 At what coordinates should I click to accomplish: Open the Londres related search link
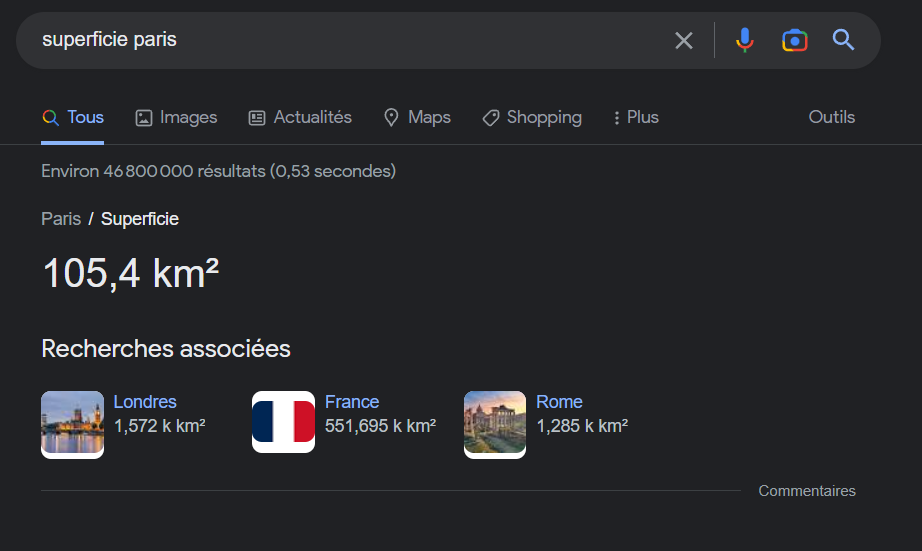coord(145,402)
